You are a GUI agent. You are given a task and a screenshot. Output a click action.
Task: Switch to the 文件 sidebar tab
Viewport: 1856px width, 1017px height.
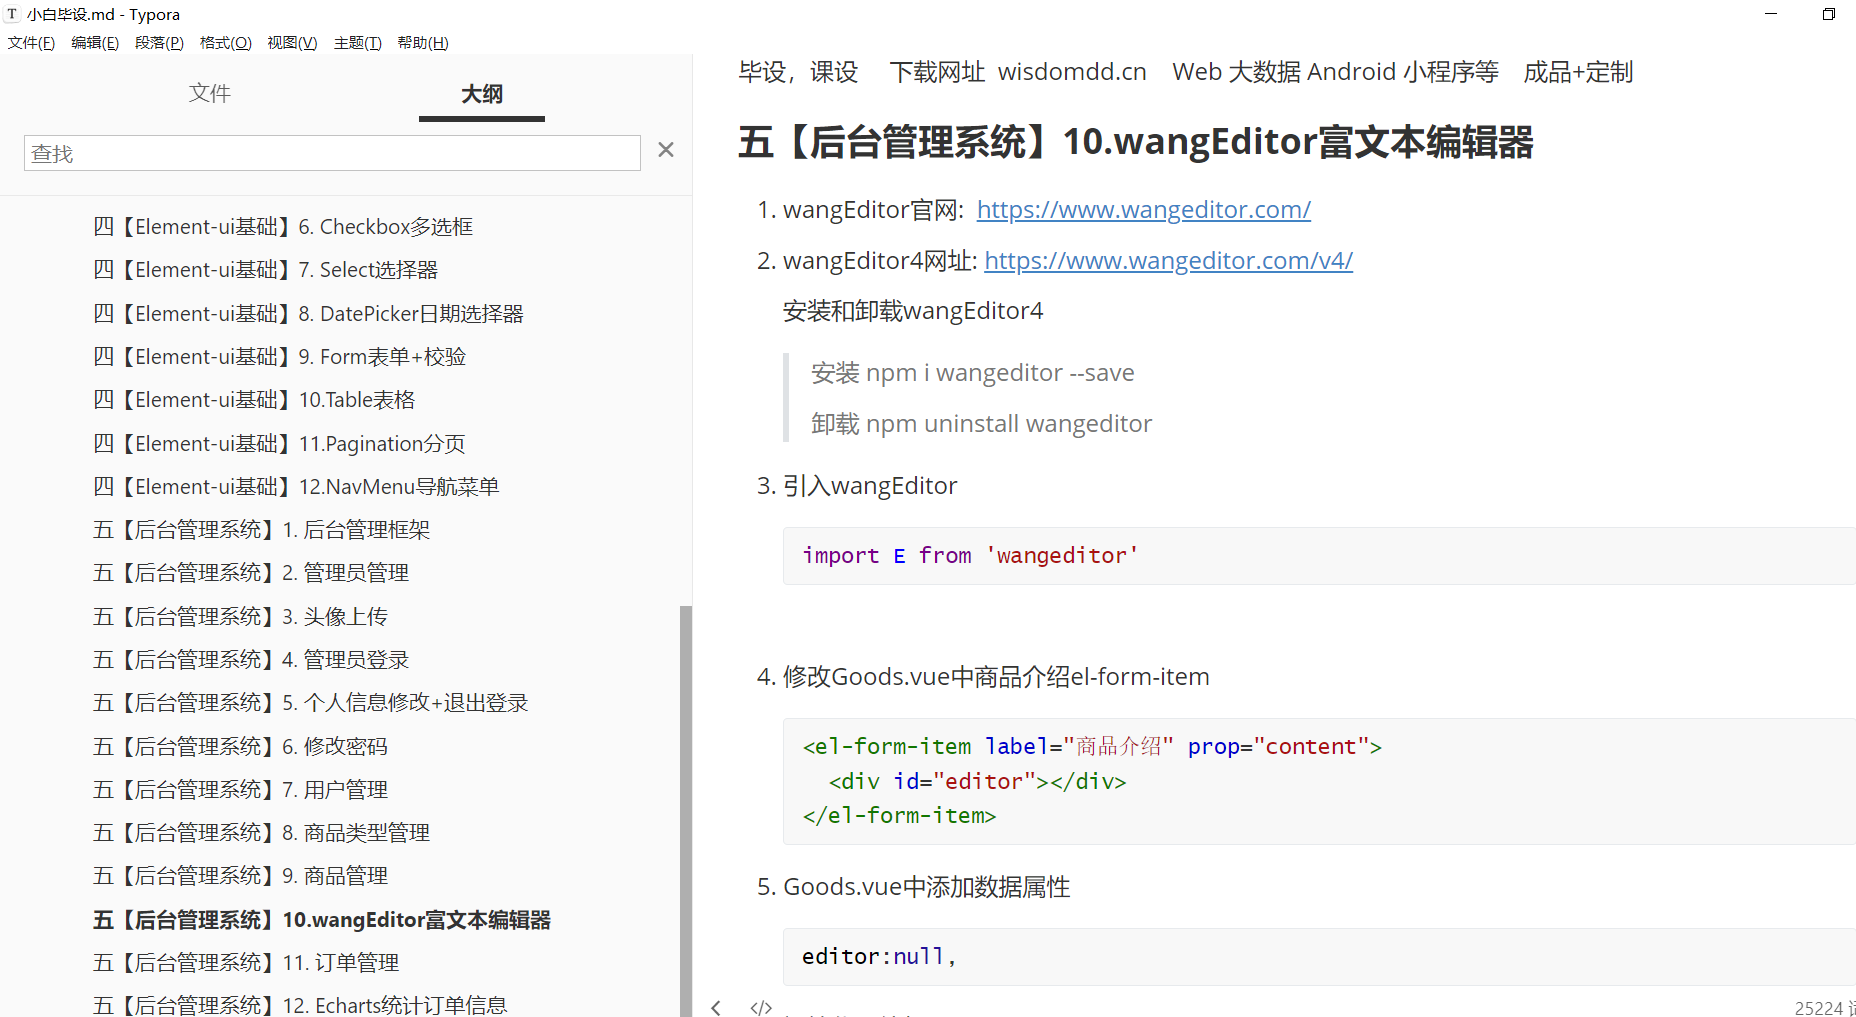pos(210,93)
